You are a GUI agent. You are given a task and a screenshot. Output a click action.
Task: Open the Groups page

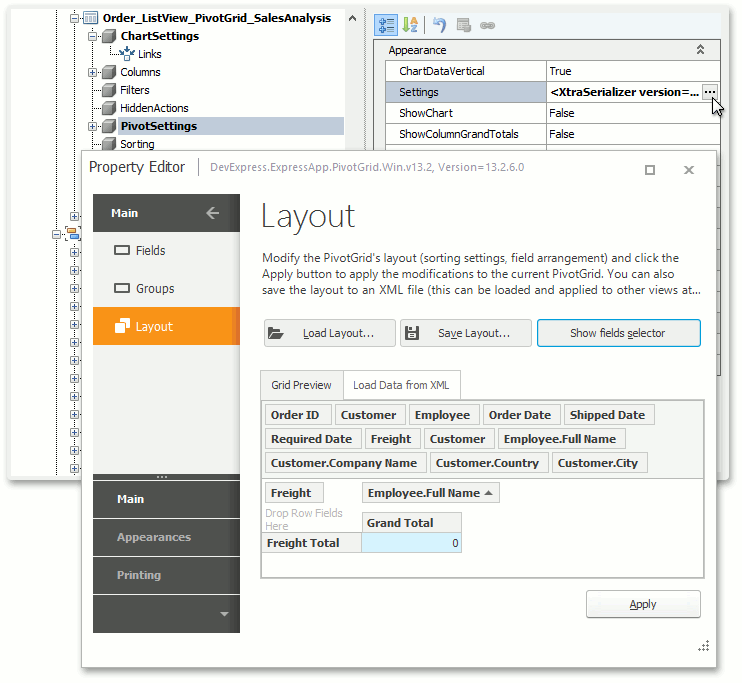point(166,288)
